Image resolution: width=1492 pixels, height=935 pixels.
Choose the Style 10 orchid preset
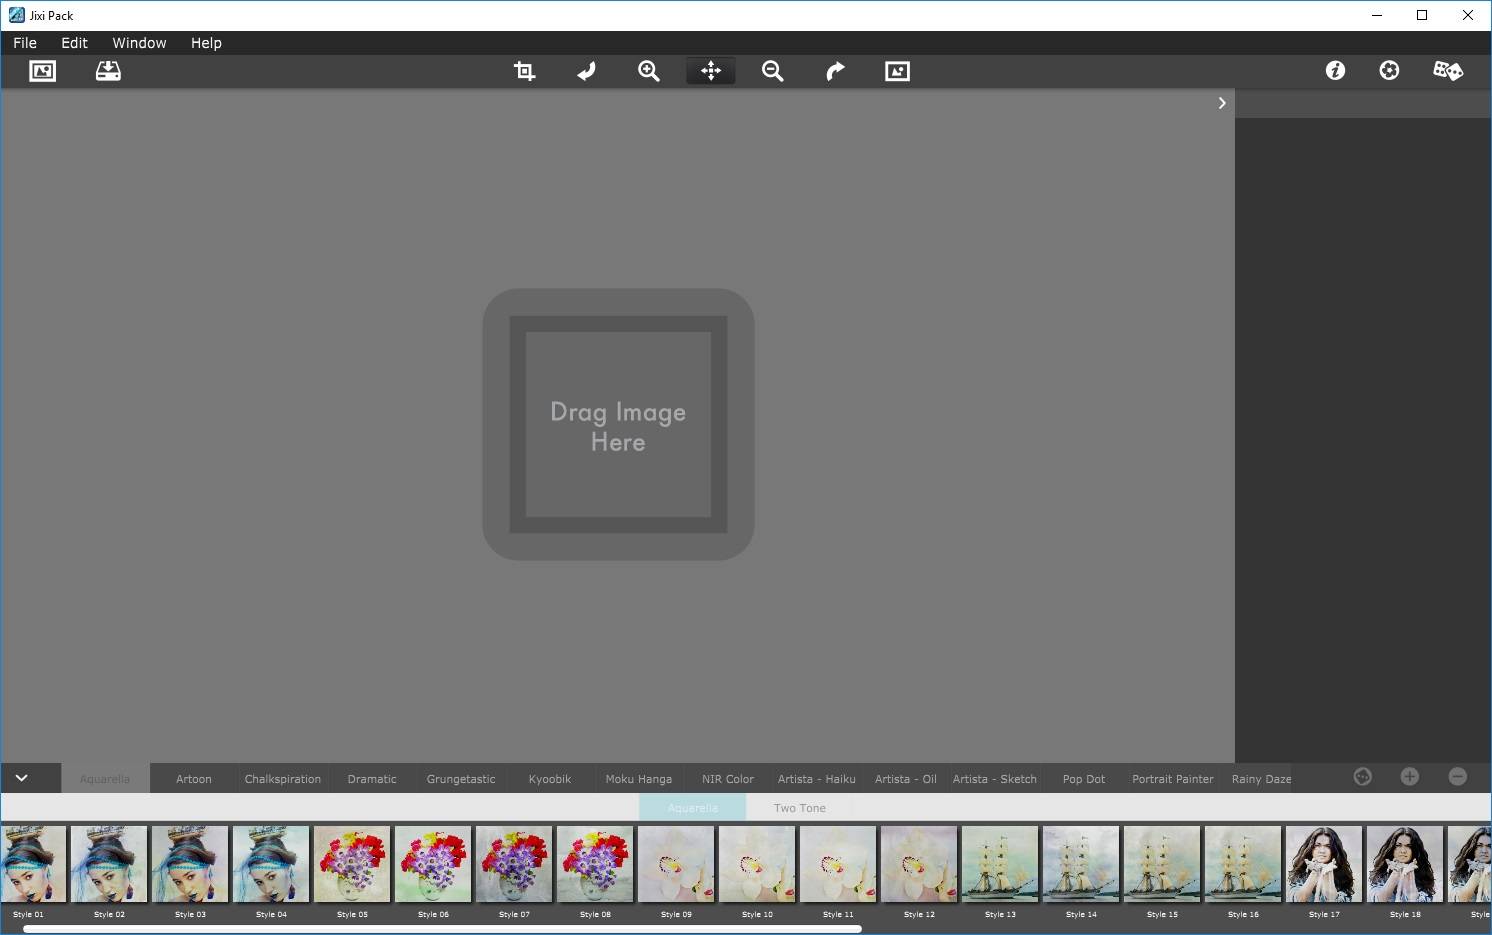[757, 864]
